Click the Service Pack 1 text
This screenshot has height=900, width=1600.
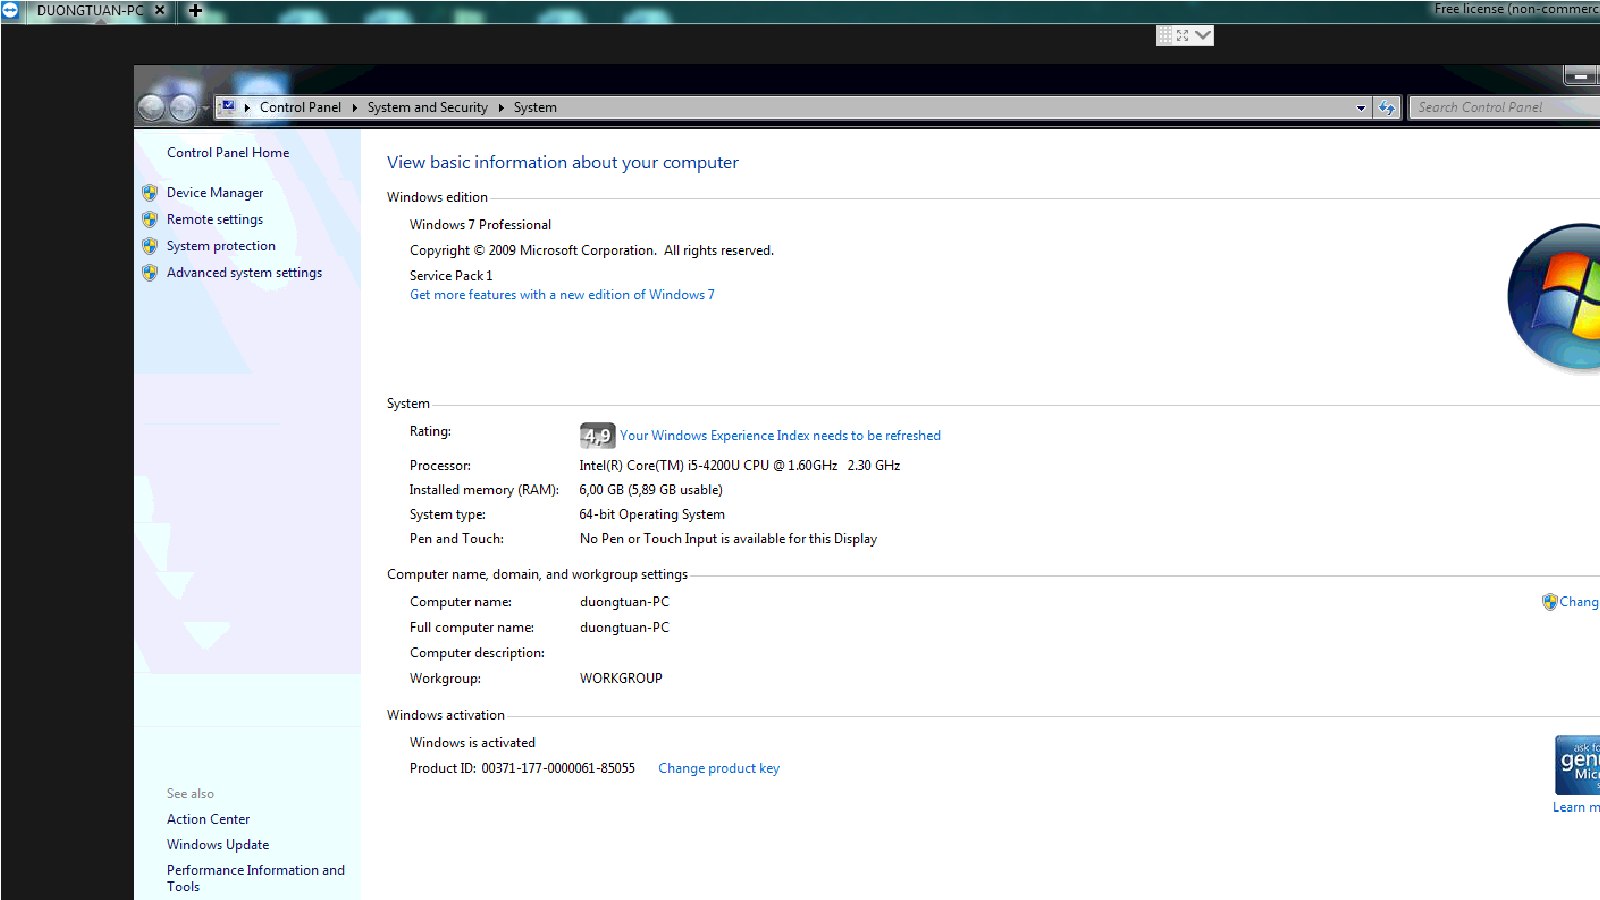pyautogui.click(x=451, y=275)
